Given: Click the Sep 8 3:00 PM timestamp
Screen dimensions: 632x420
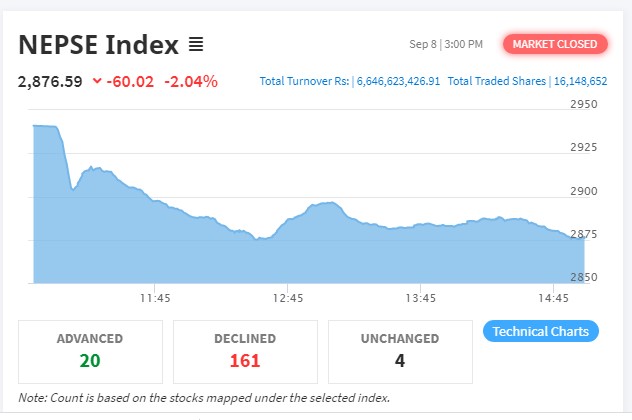Looking at the screenshot, I should 446,44.
